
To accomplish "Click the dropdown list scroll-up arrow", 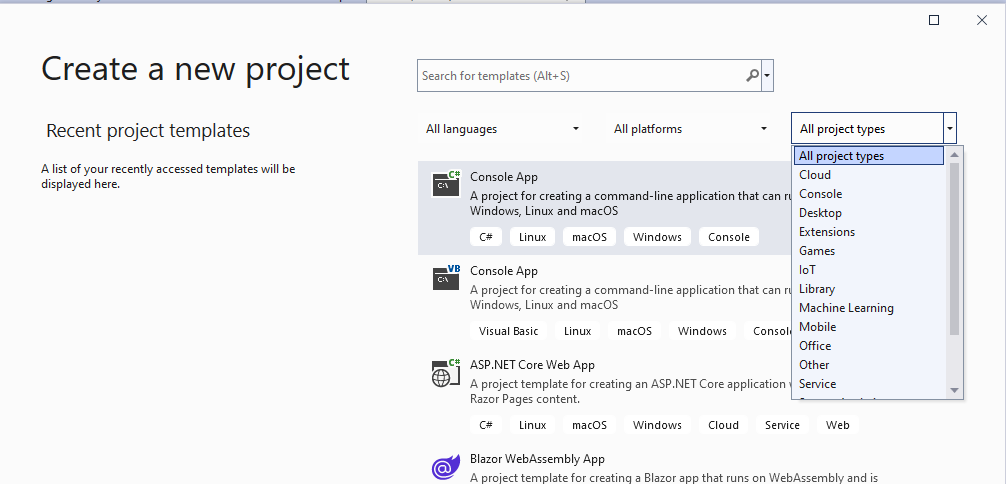I will [954, 154].
